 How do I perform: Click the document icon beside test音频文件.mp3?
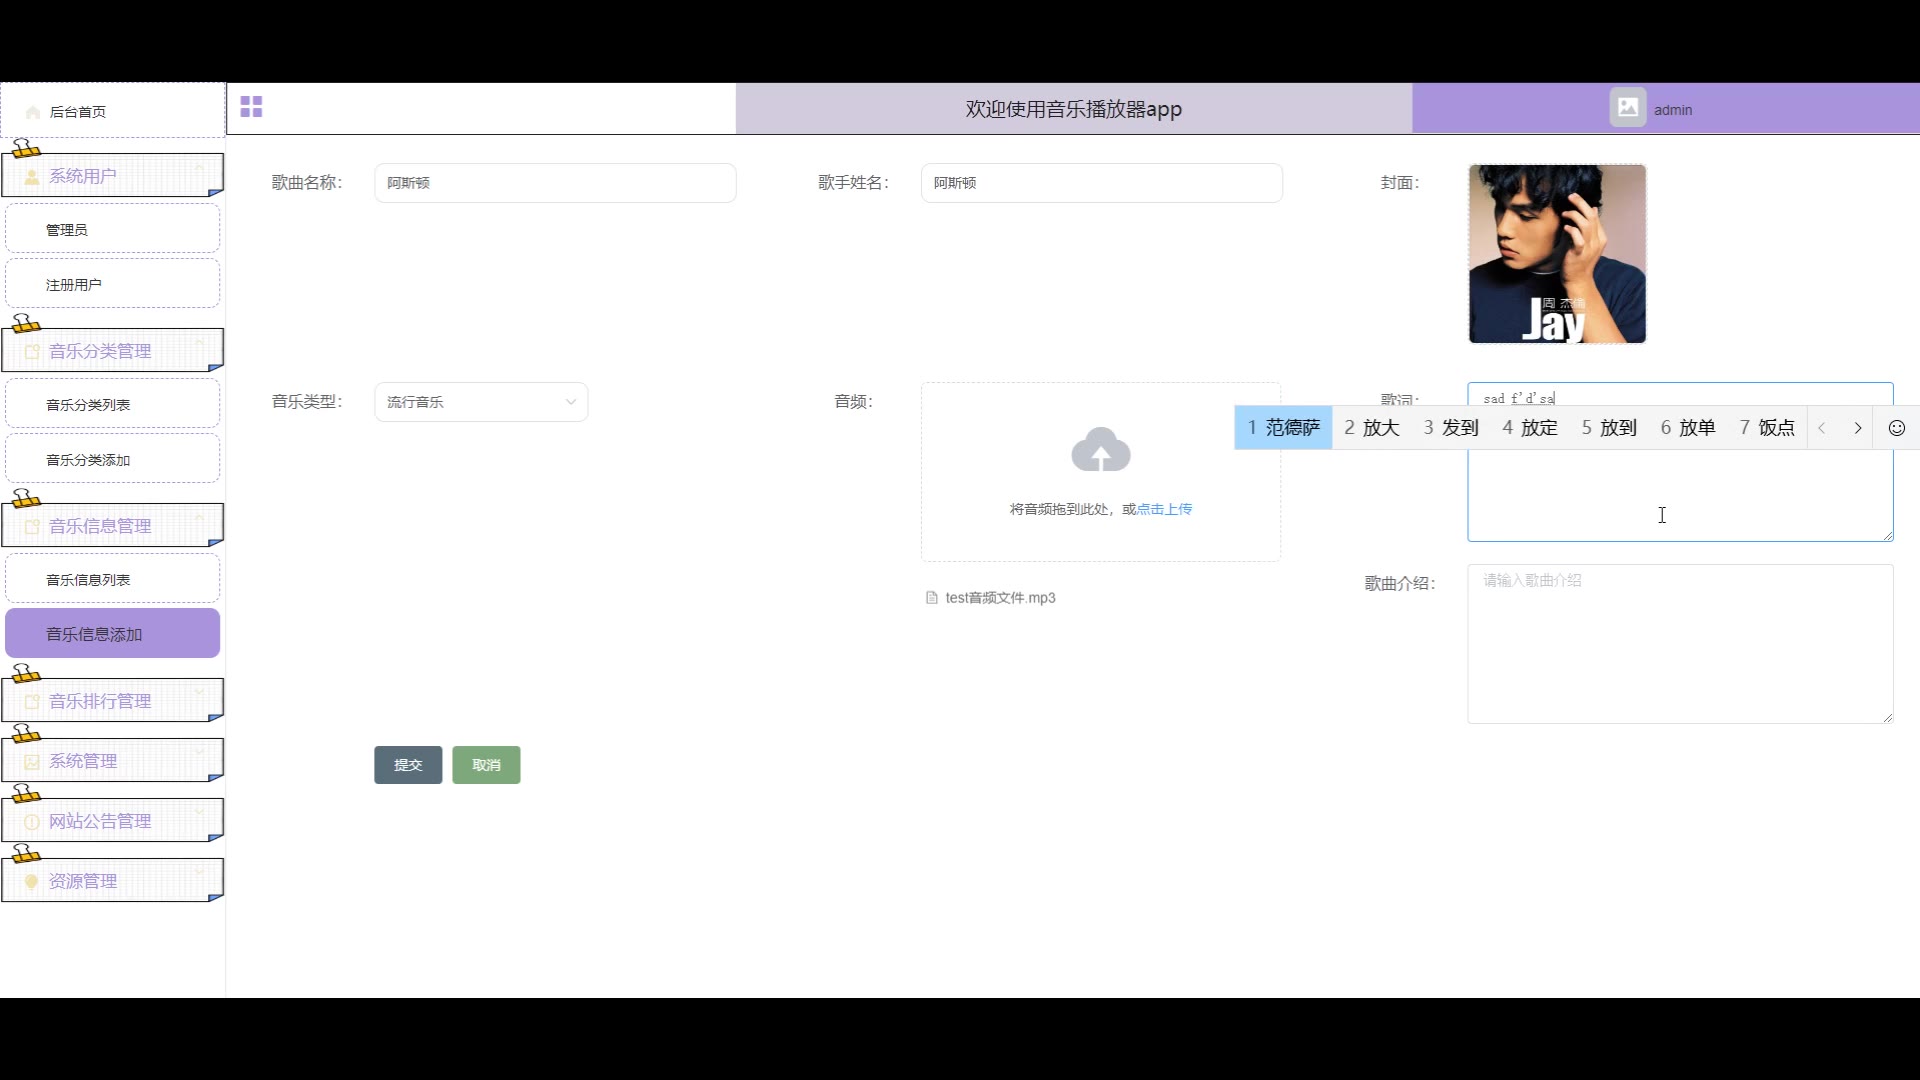(932, 598)
